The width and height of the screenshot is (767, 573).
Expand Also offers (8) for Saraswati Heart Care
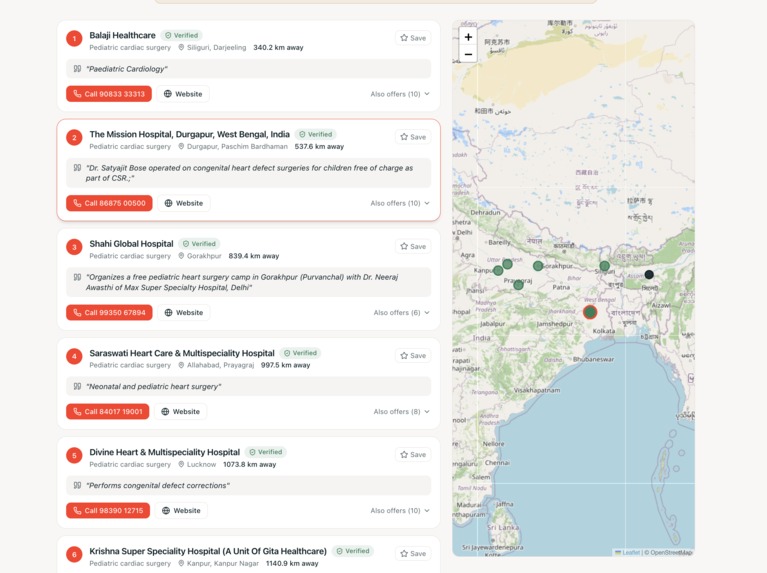tap(401, 412)
